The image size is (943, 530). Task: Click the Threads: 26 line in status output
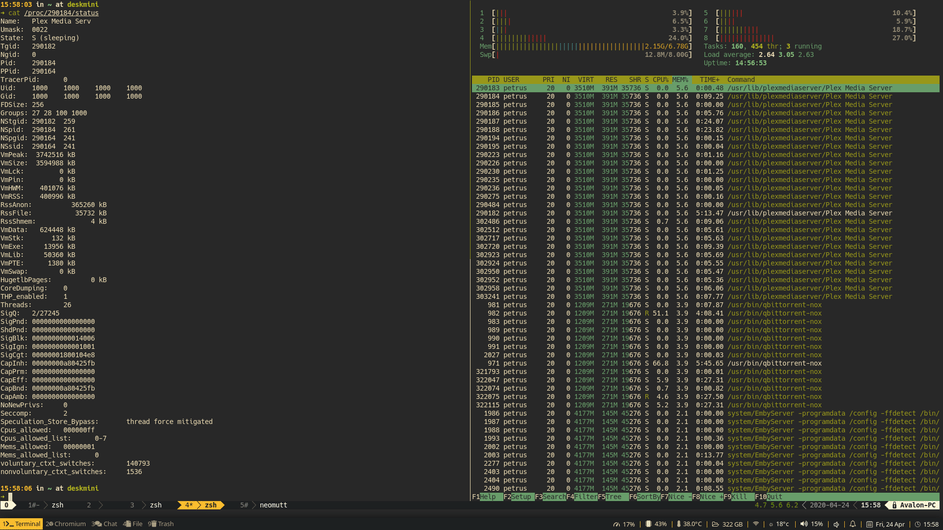pos(36,305)
